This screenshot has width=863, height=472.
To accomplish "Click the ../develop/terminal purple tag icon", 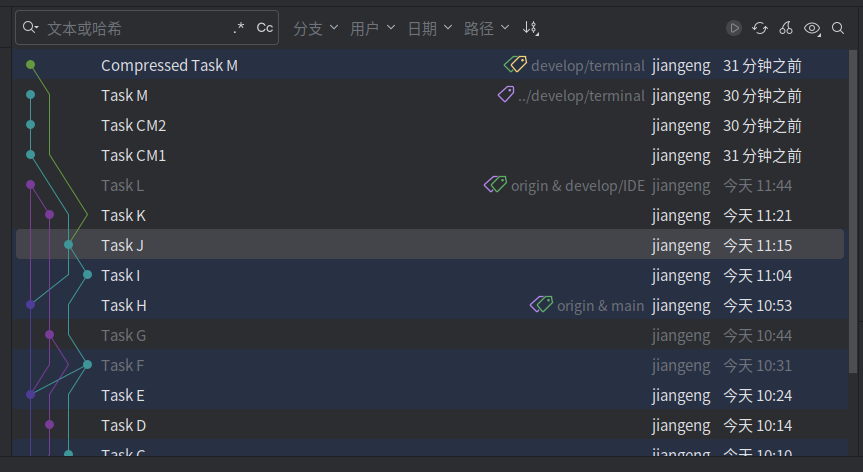I will click(x=506, y=94).
